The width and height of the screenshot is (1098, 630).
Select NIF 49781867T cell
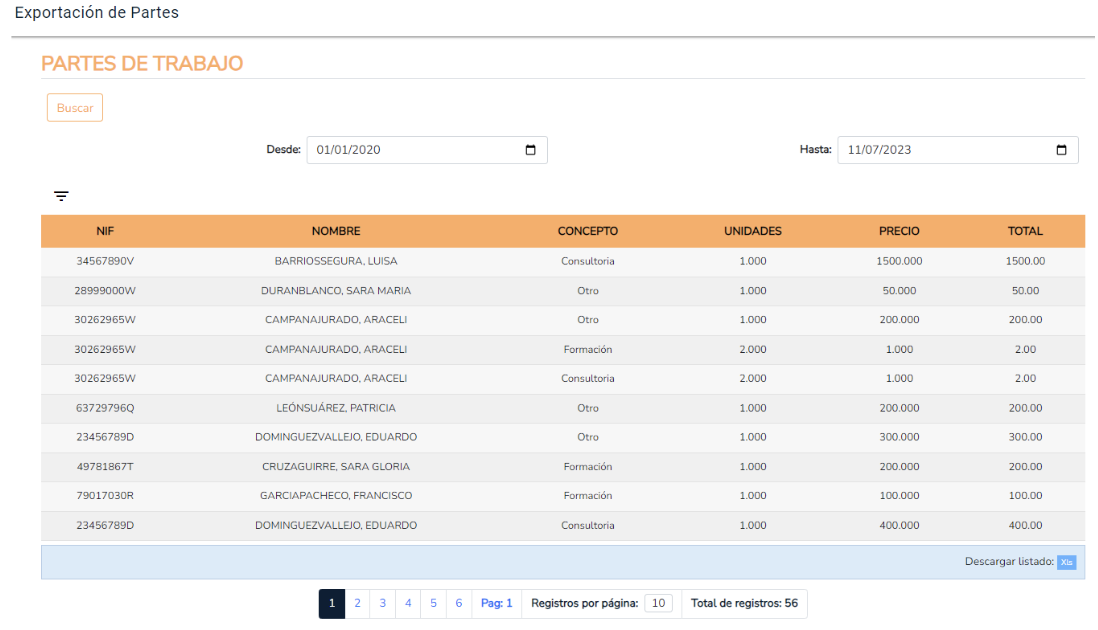click(x=105, y=466)
